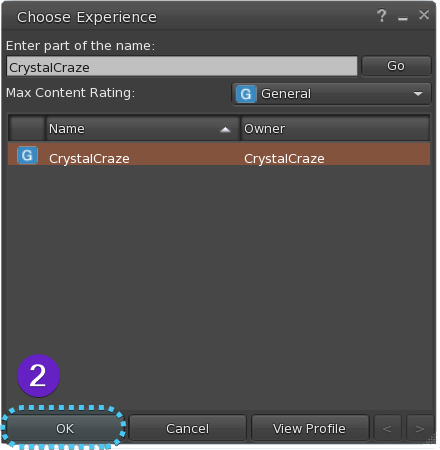Close the Choose Experience dialog
Viewport: 440px width, 450px height.
tap(424, 15)
